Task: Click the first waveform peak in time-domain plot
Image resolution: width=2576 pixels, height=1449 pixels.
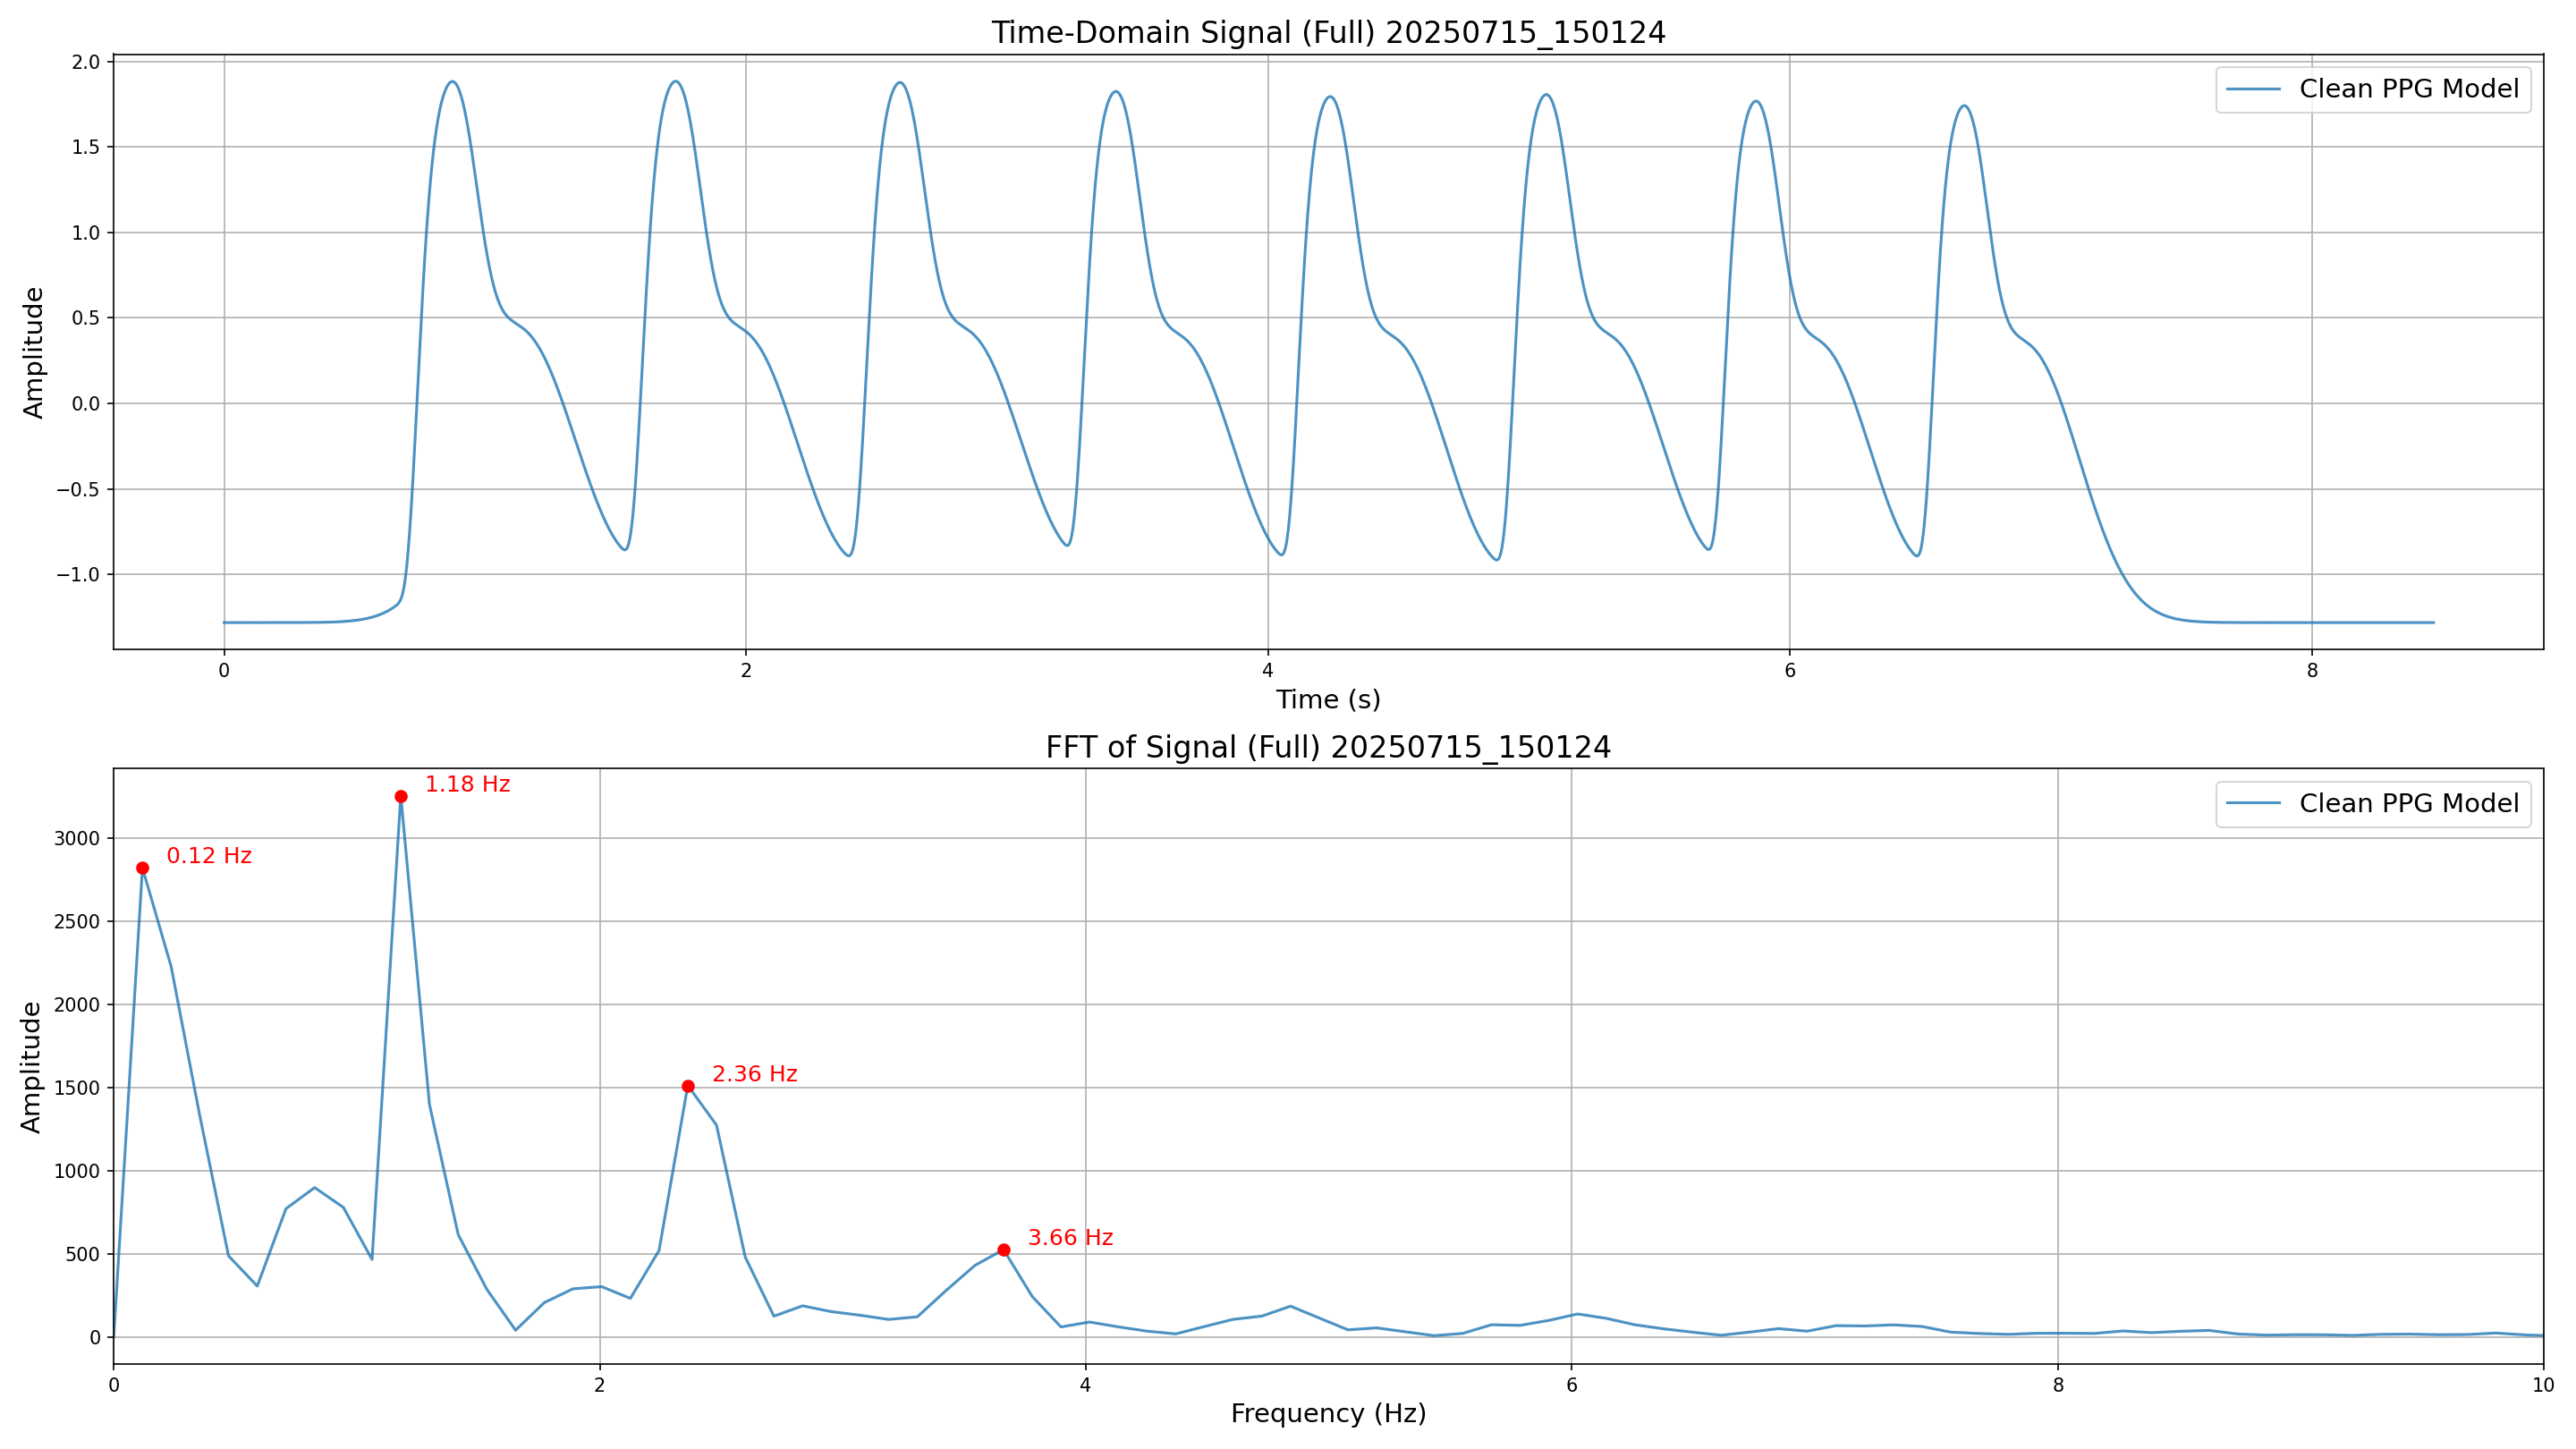Action: click(453, 82)
